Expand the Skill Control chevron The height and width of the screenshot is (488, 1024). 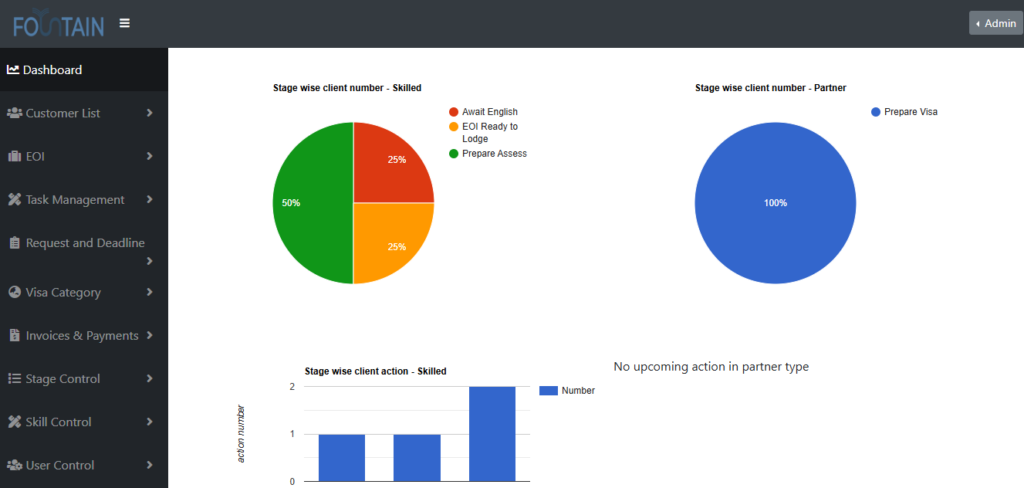click(149, 422)
